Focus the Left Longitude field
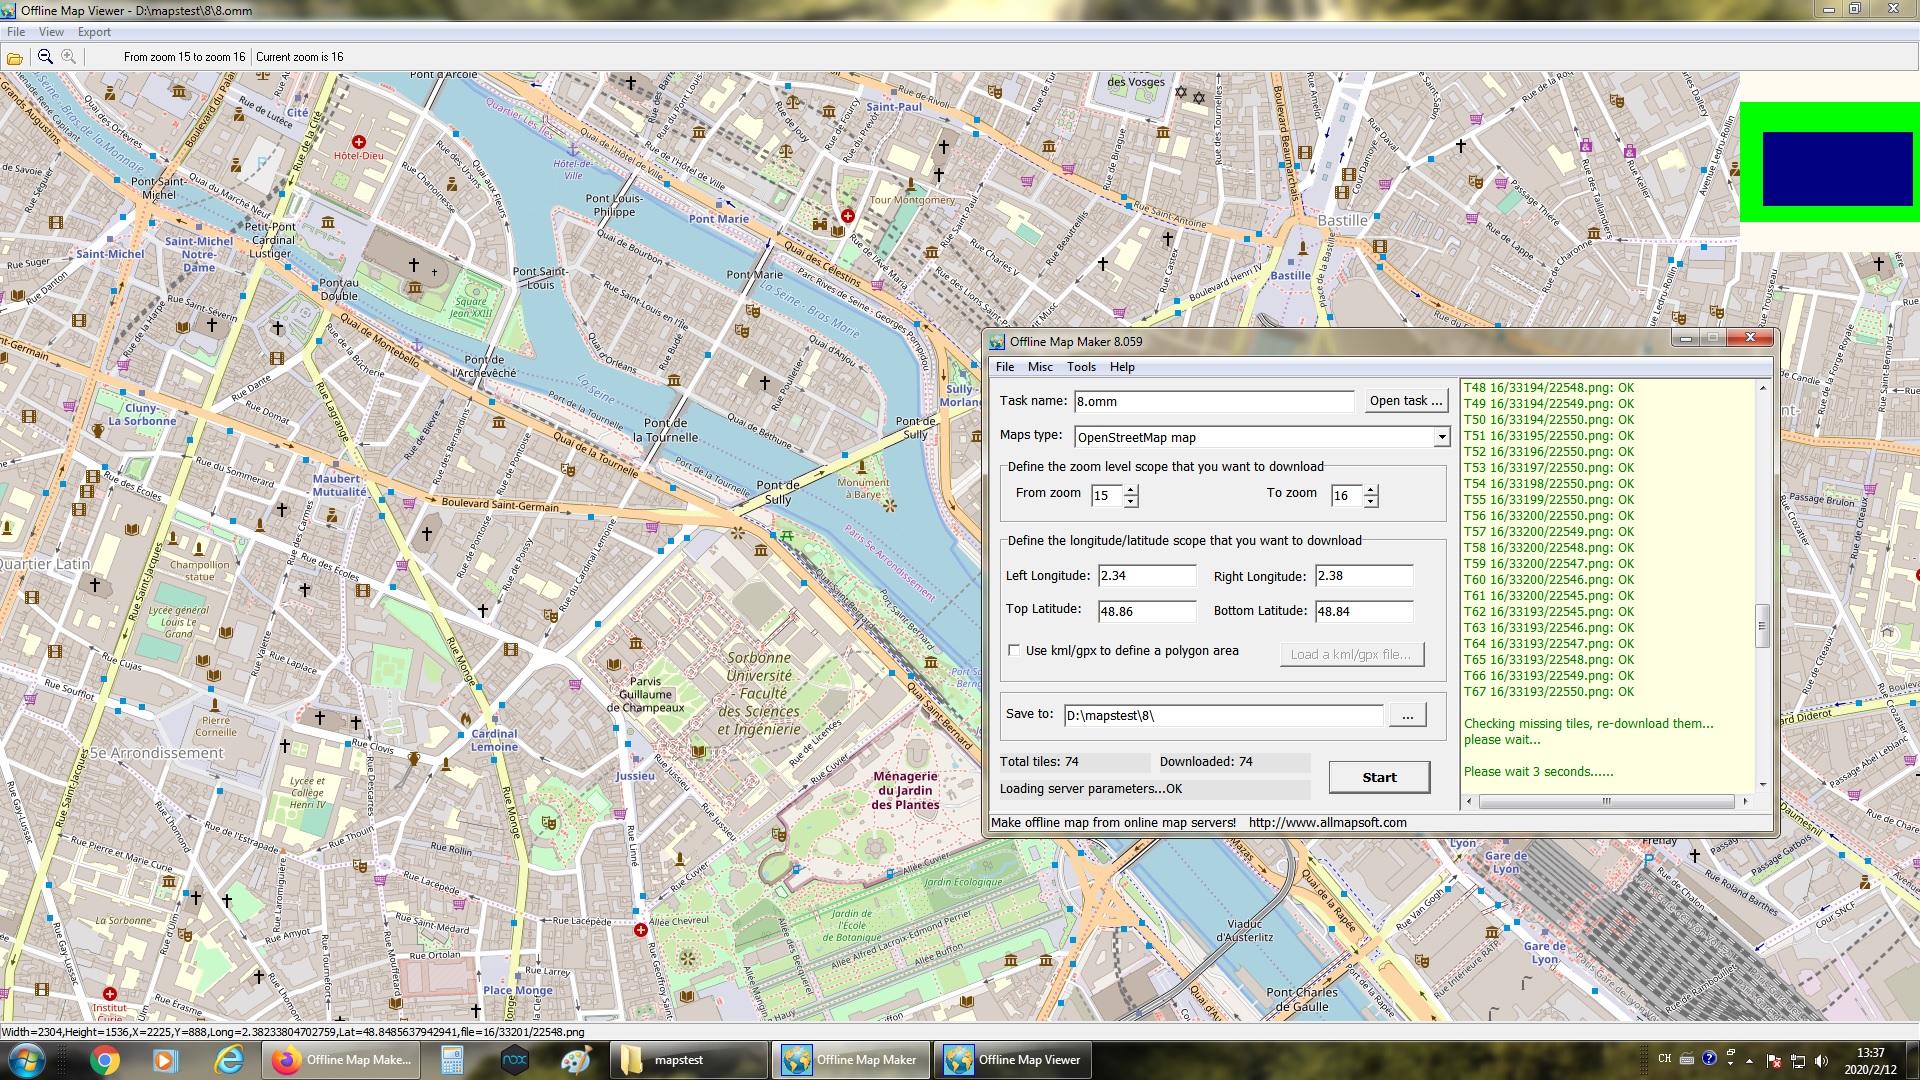The image size is (1920, 1080). [1147, 576]
